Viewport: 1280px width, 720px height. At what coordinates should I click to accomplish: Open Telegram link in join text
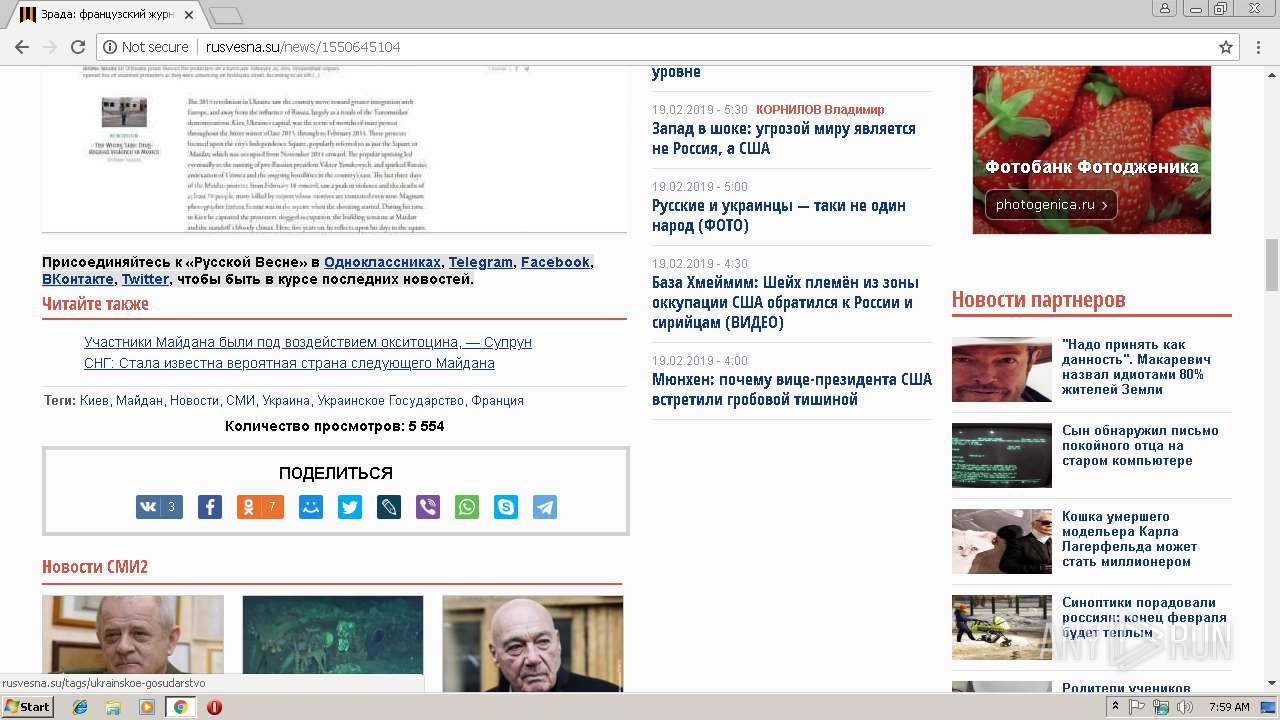pos(481,262)
